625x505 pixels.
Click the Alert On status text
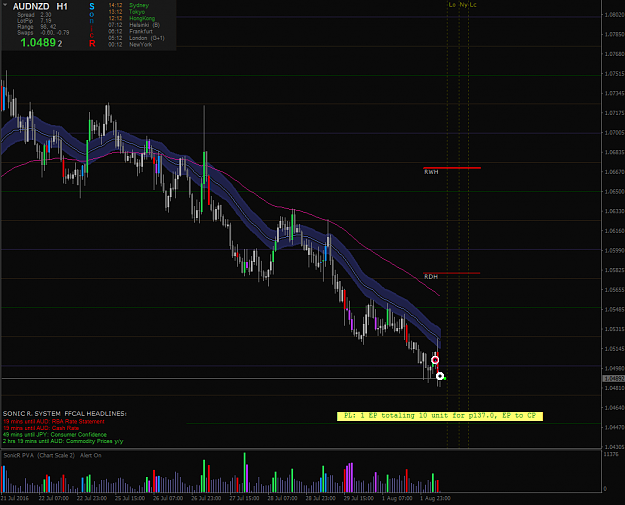click(91, 455)
